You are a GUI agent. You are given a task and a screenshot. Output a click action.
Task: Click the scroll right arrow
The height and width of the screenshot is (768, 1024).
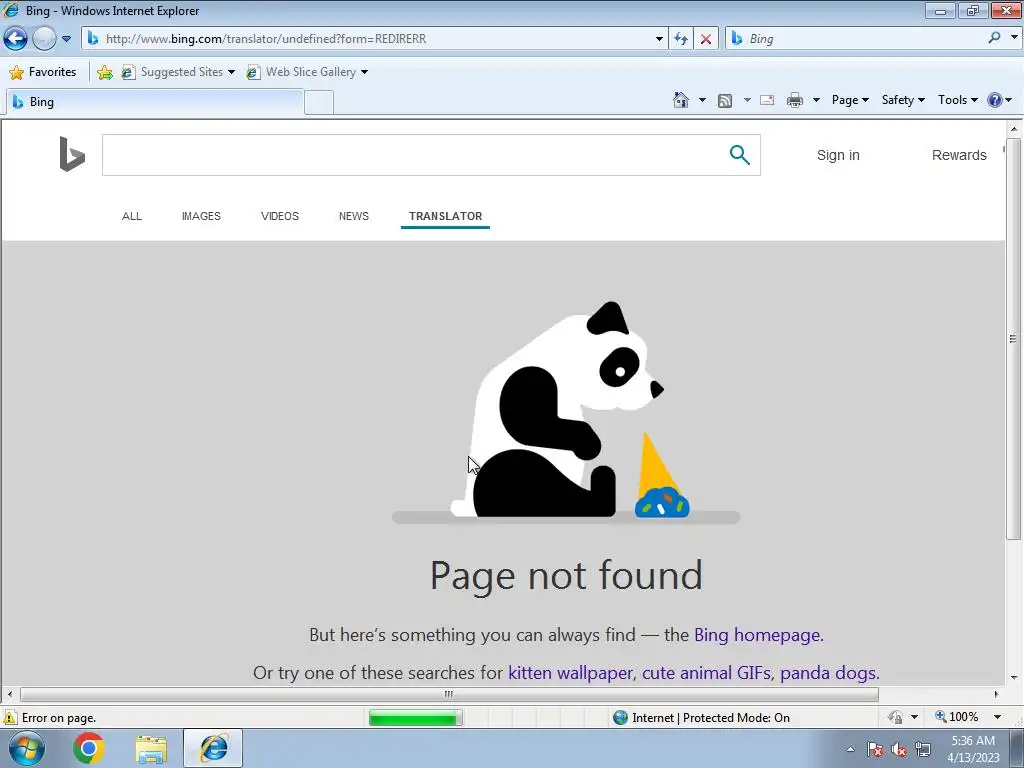(997, 694)
